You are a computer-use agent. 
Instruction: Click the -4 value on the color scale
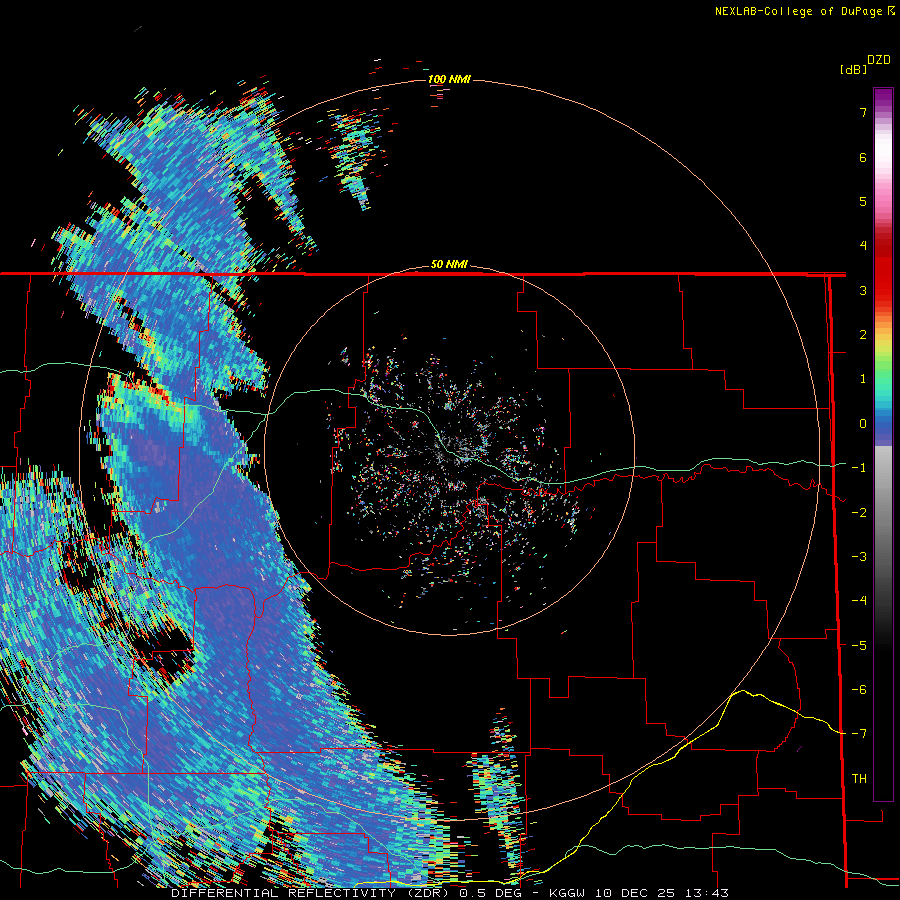859,601
